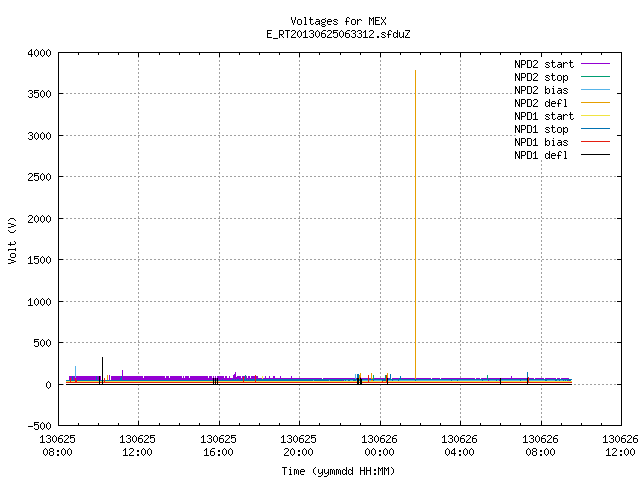Image resolution: width=640 pixels, height=480 pixels.
Task: Select the 'NPD2 stop' legend label
Action: (x=541, y=77)
